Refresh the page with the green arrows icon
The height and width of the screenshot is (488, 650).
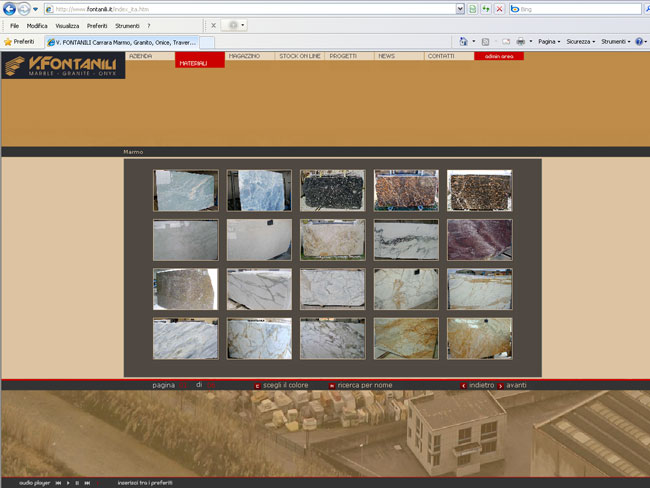click(x=486, y=9)
